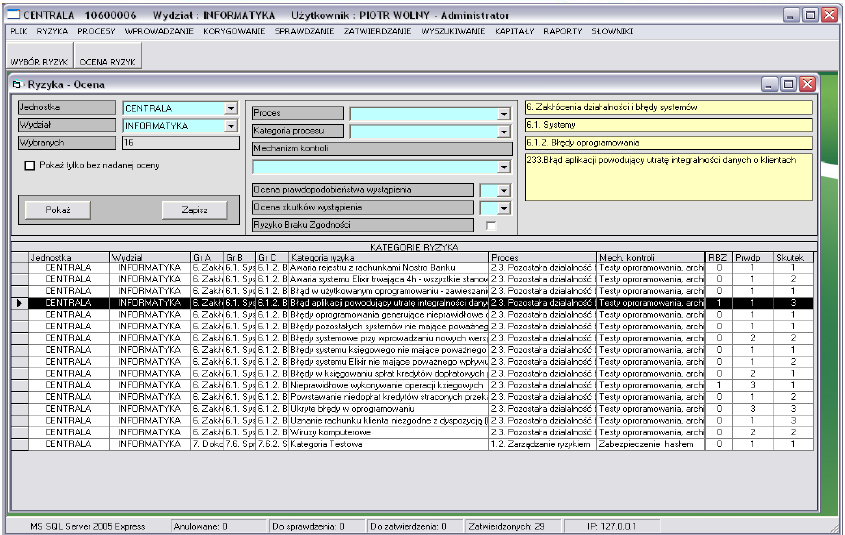Click the OCENA RYZYK toolbar button
This screenshot has height=535, width=845.
[108, 56]
